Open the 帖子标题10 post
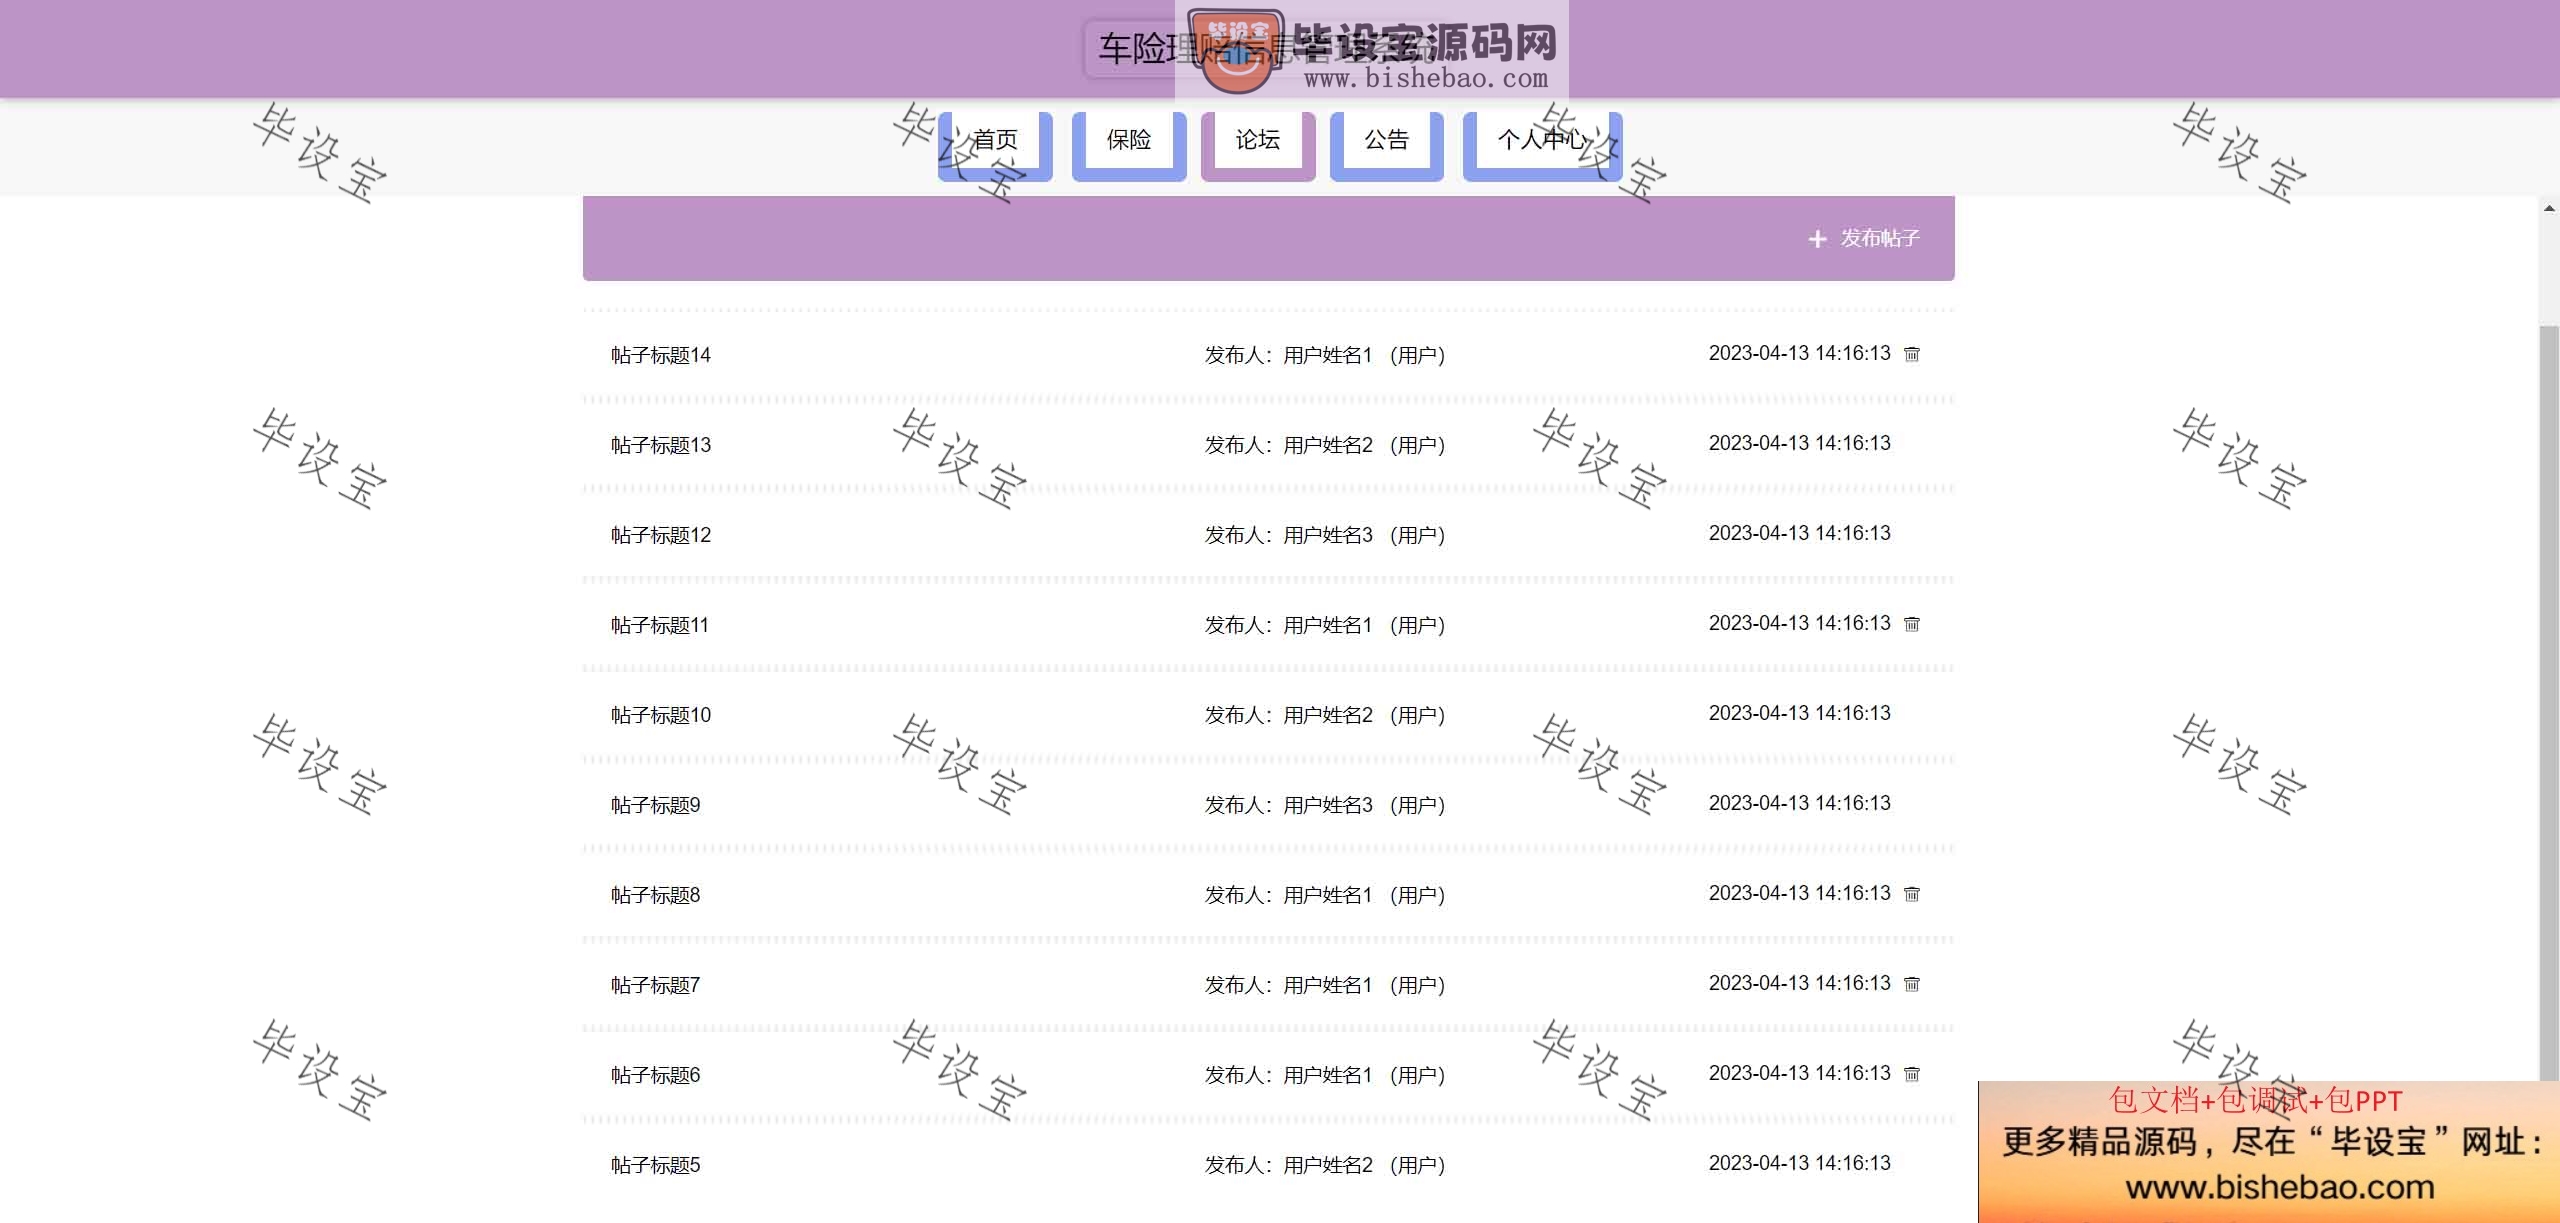The image size is (2560, 1223). click(x=661, y=715)
